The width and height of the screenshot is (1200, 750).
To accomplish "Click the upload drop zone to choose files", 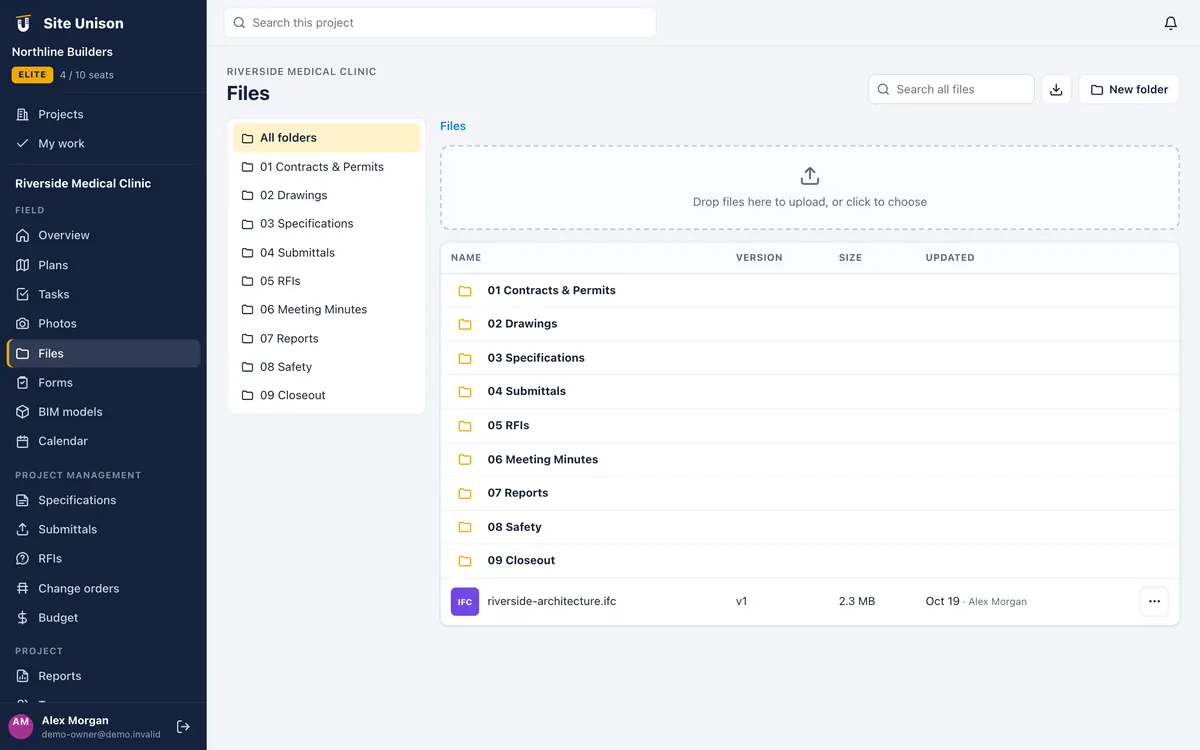I will click(810, 188).
